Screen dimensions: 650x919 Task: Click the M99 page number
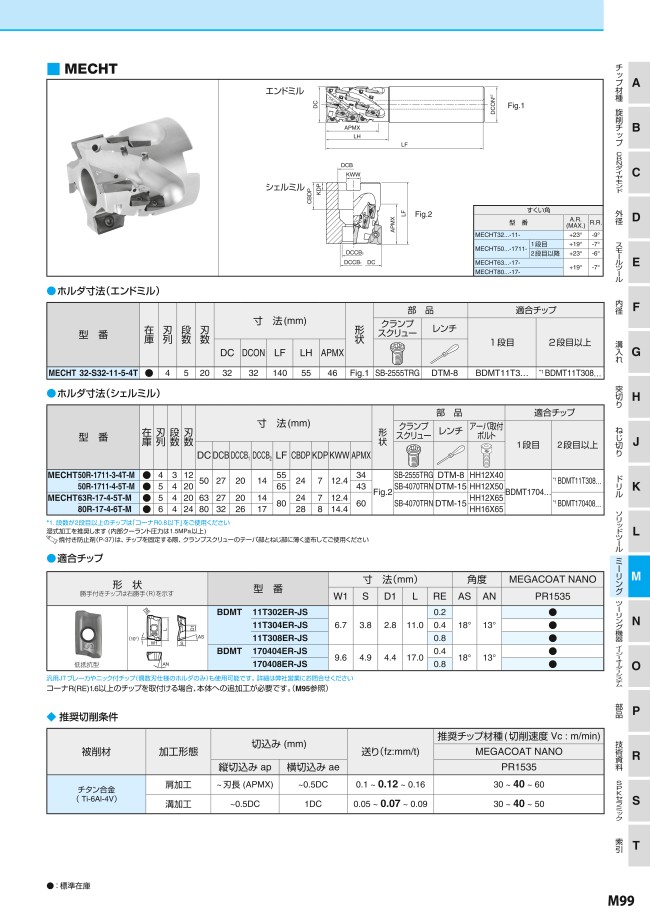coord(619,902)
